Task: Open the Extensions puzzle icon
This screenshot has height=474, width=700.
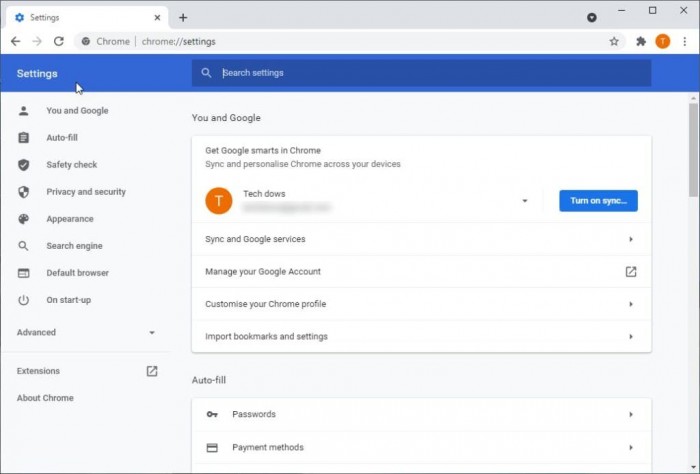Action: (641, 41)
